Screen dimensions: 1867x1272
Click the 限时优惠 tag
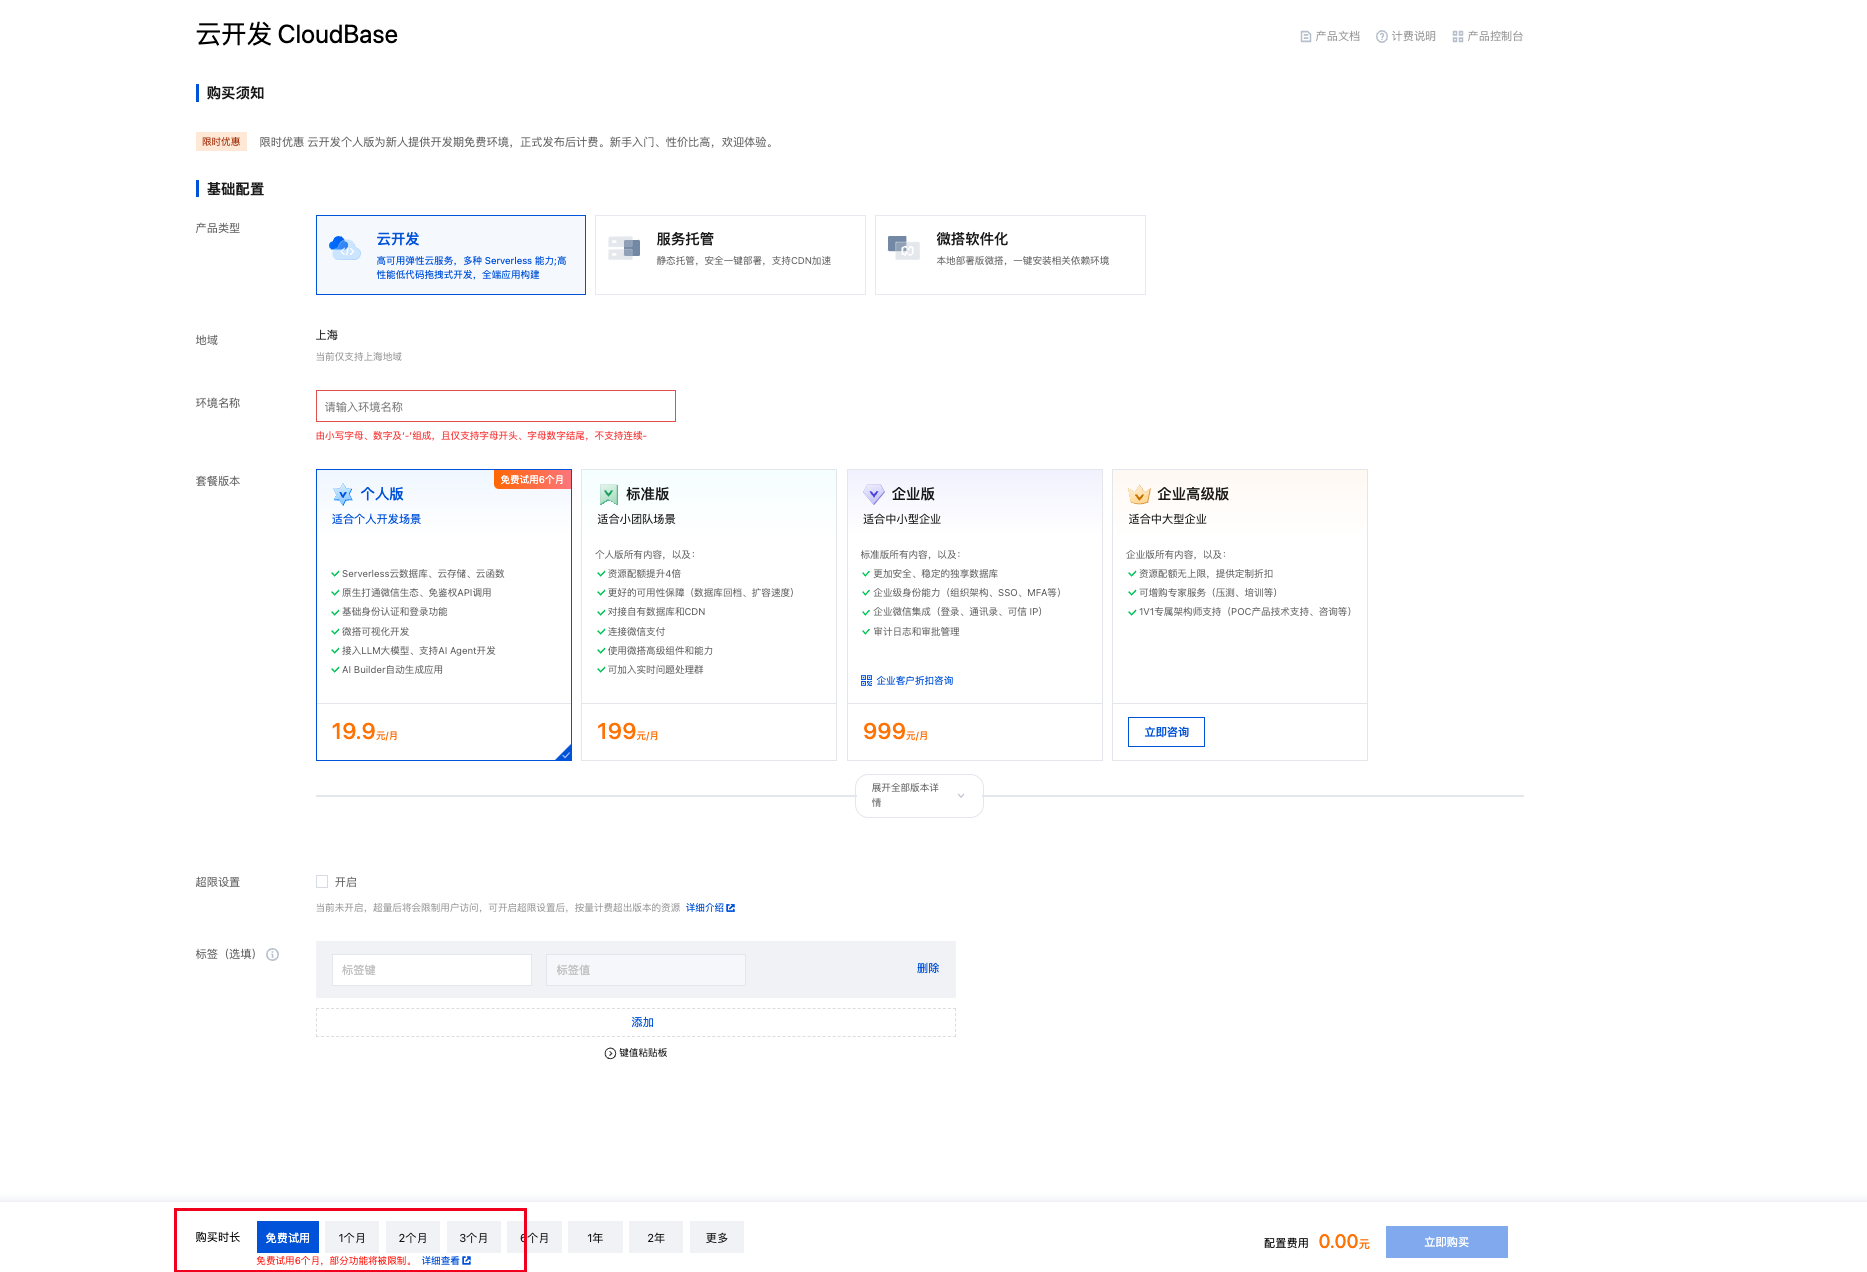221,142
